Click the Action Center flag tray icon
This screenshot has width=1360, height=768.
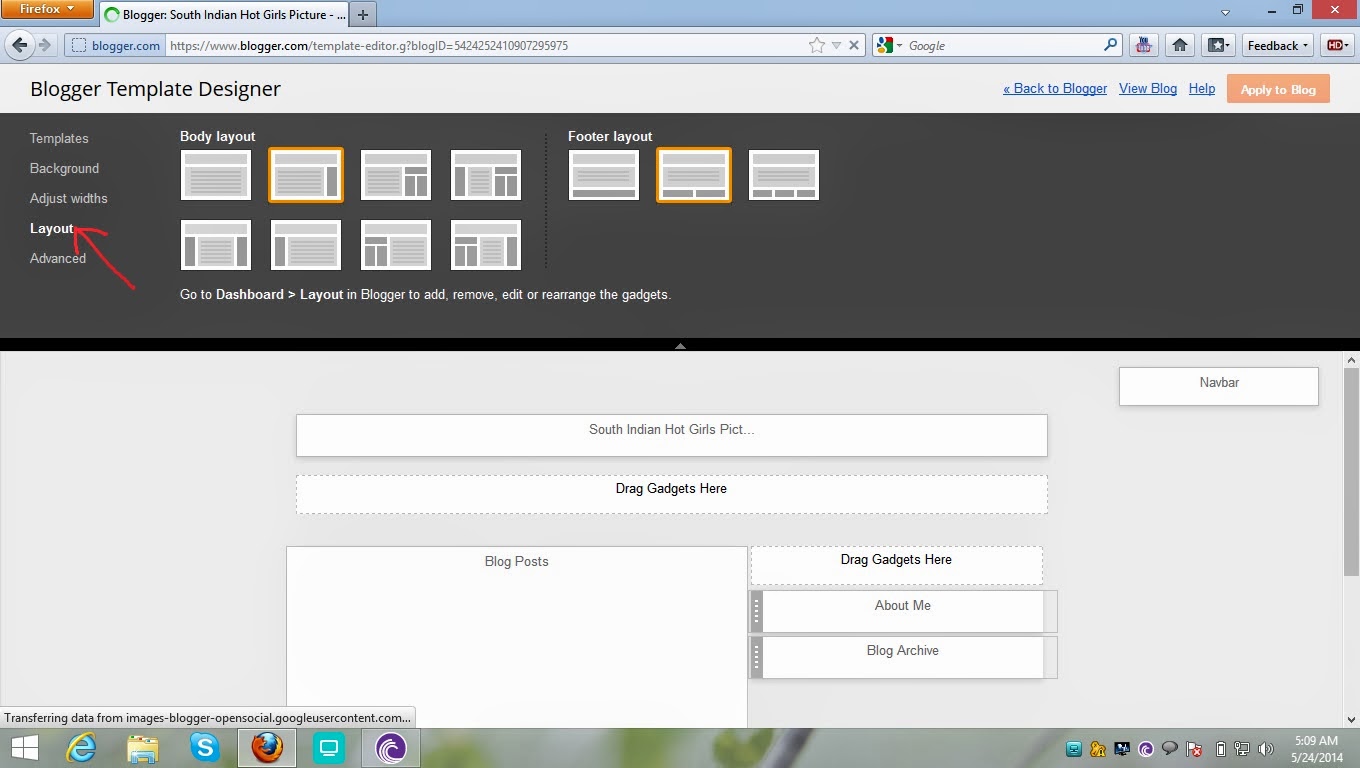pyautogui.click(x=1194, y=748)
